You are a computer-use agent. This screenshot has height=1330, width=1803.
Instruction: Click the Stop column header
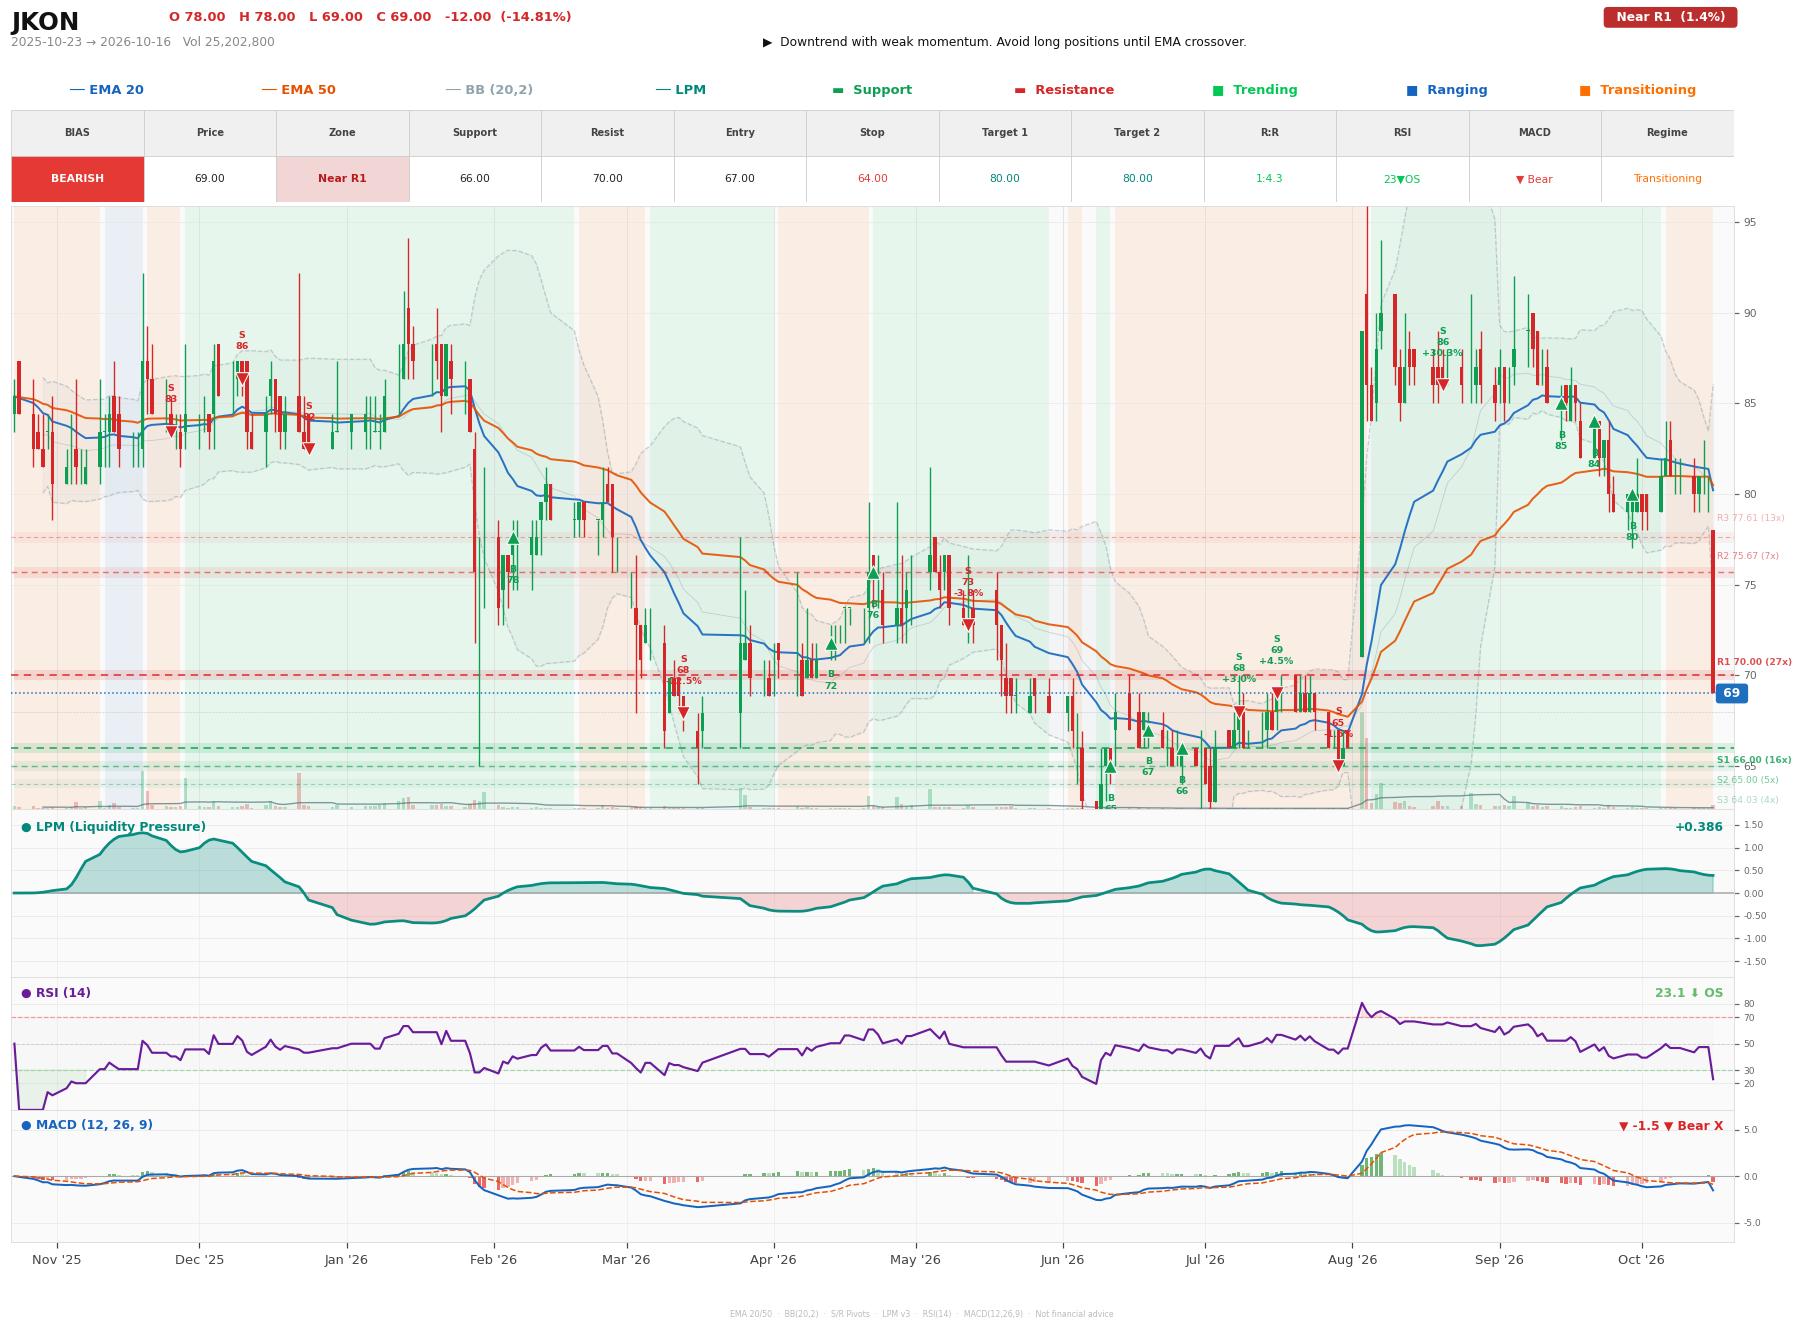872,133
